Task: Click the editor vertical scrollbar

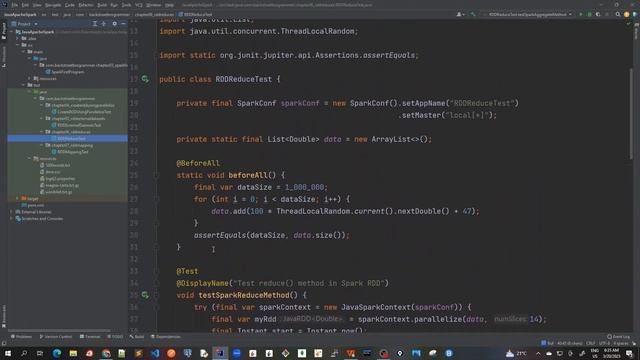Action: coord(631,113)
